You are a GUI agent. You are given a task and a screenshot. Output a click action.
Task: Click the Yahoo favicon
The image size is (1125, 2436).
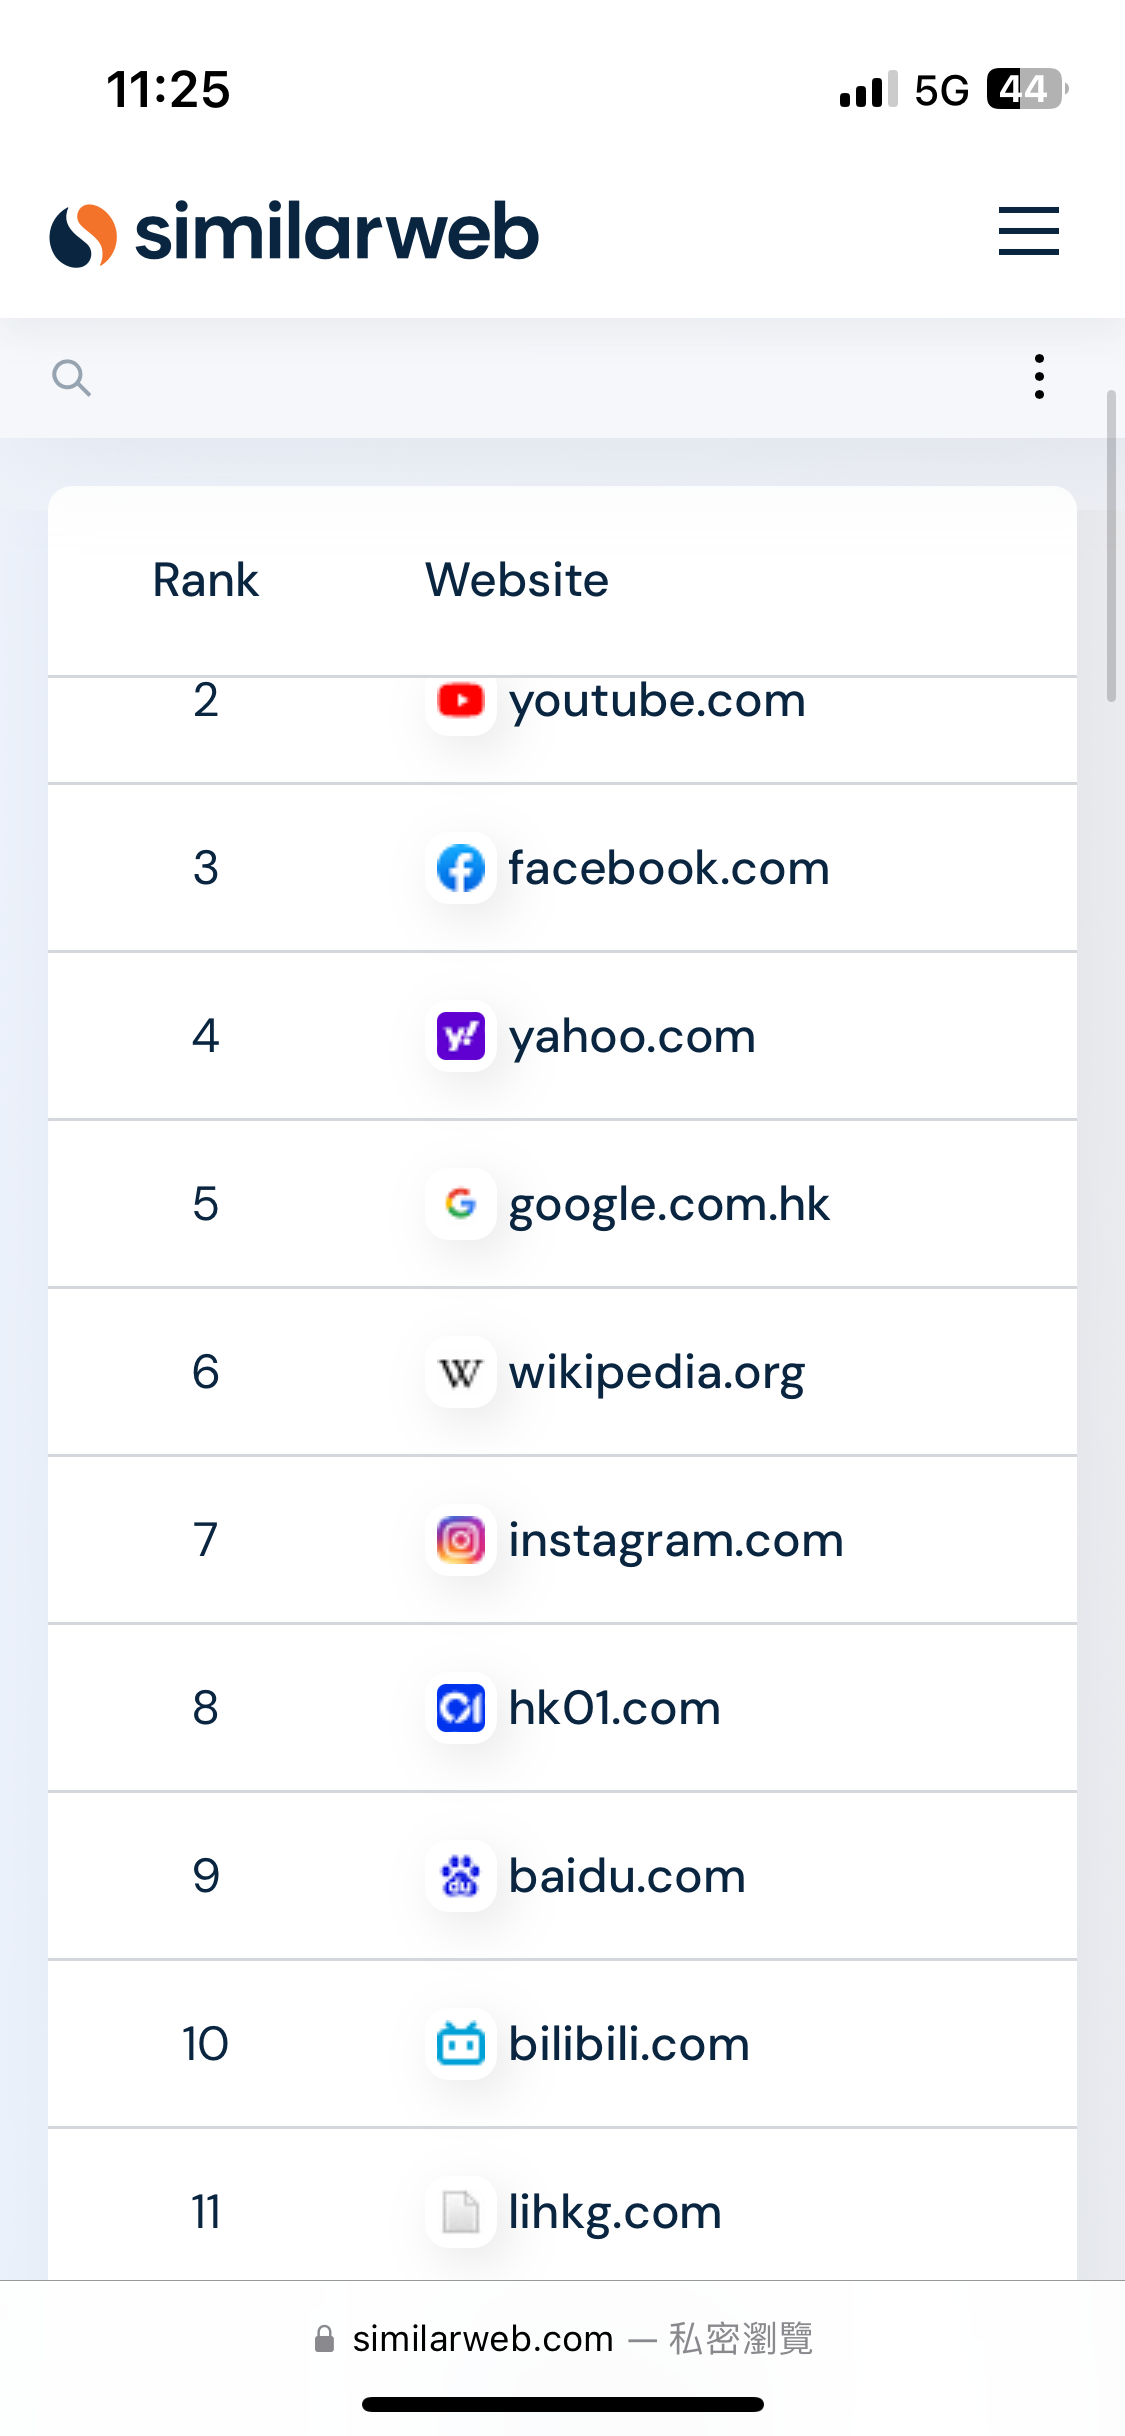[x=461, y=1036]
